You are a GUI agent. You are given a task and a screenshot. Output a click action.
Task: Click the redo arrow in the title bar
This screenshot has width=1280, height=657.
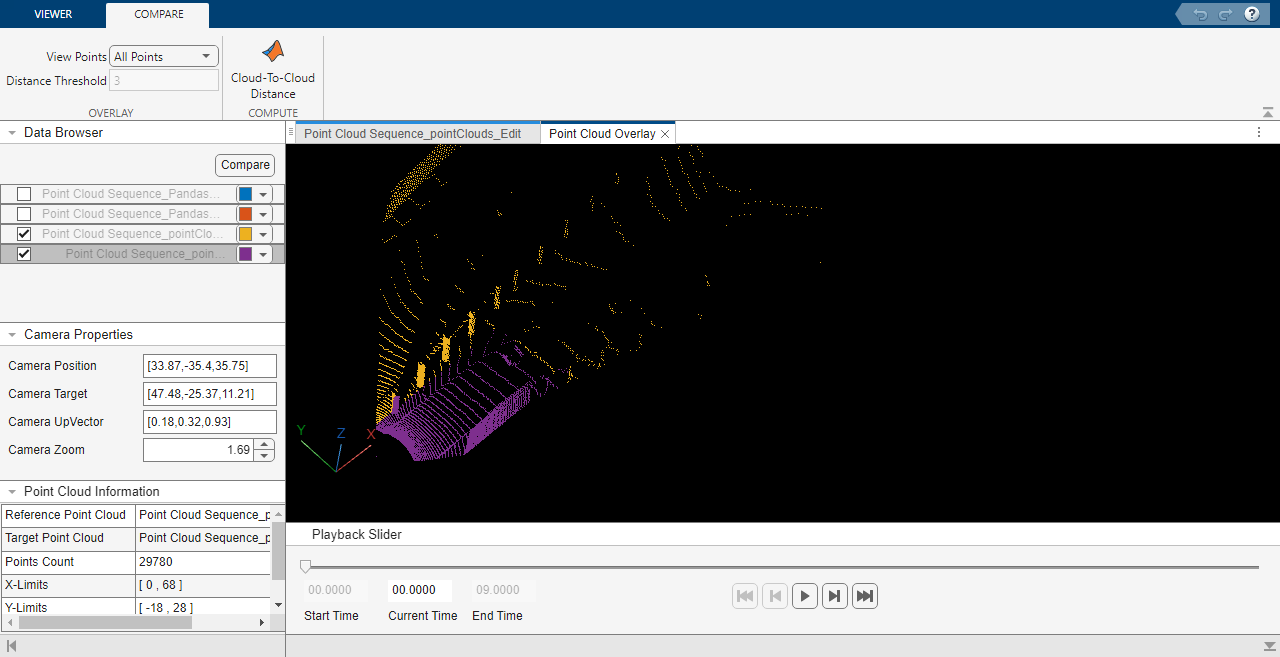(1224, 14)
